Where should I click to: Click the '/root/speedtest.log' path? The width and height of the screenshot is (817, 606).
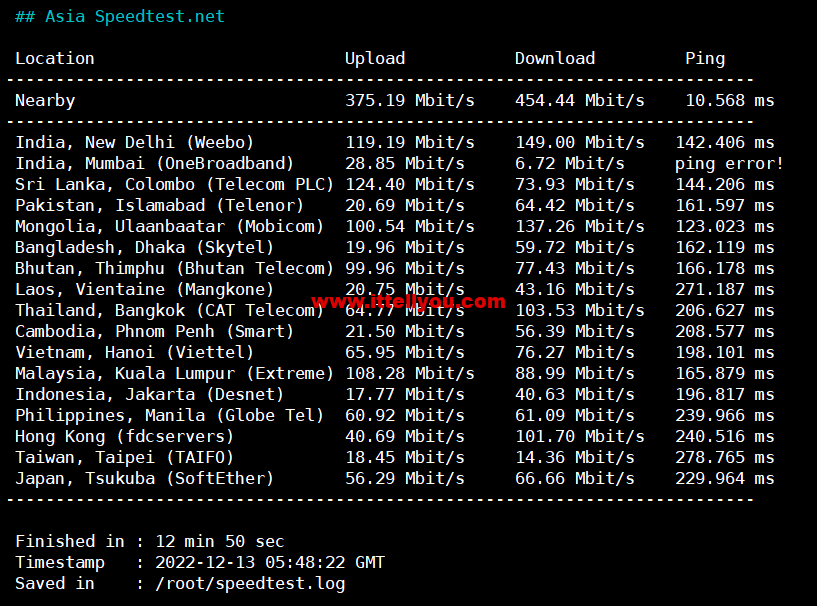pos(250,584)
